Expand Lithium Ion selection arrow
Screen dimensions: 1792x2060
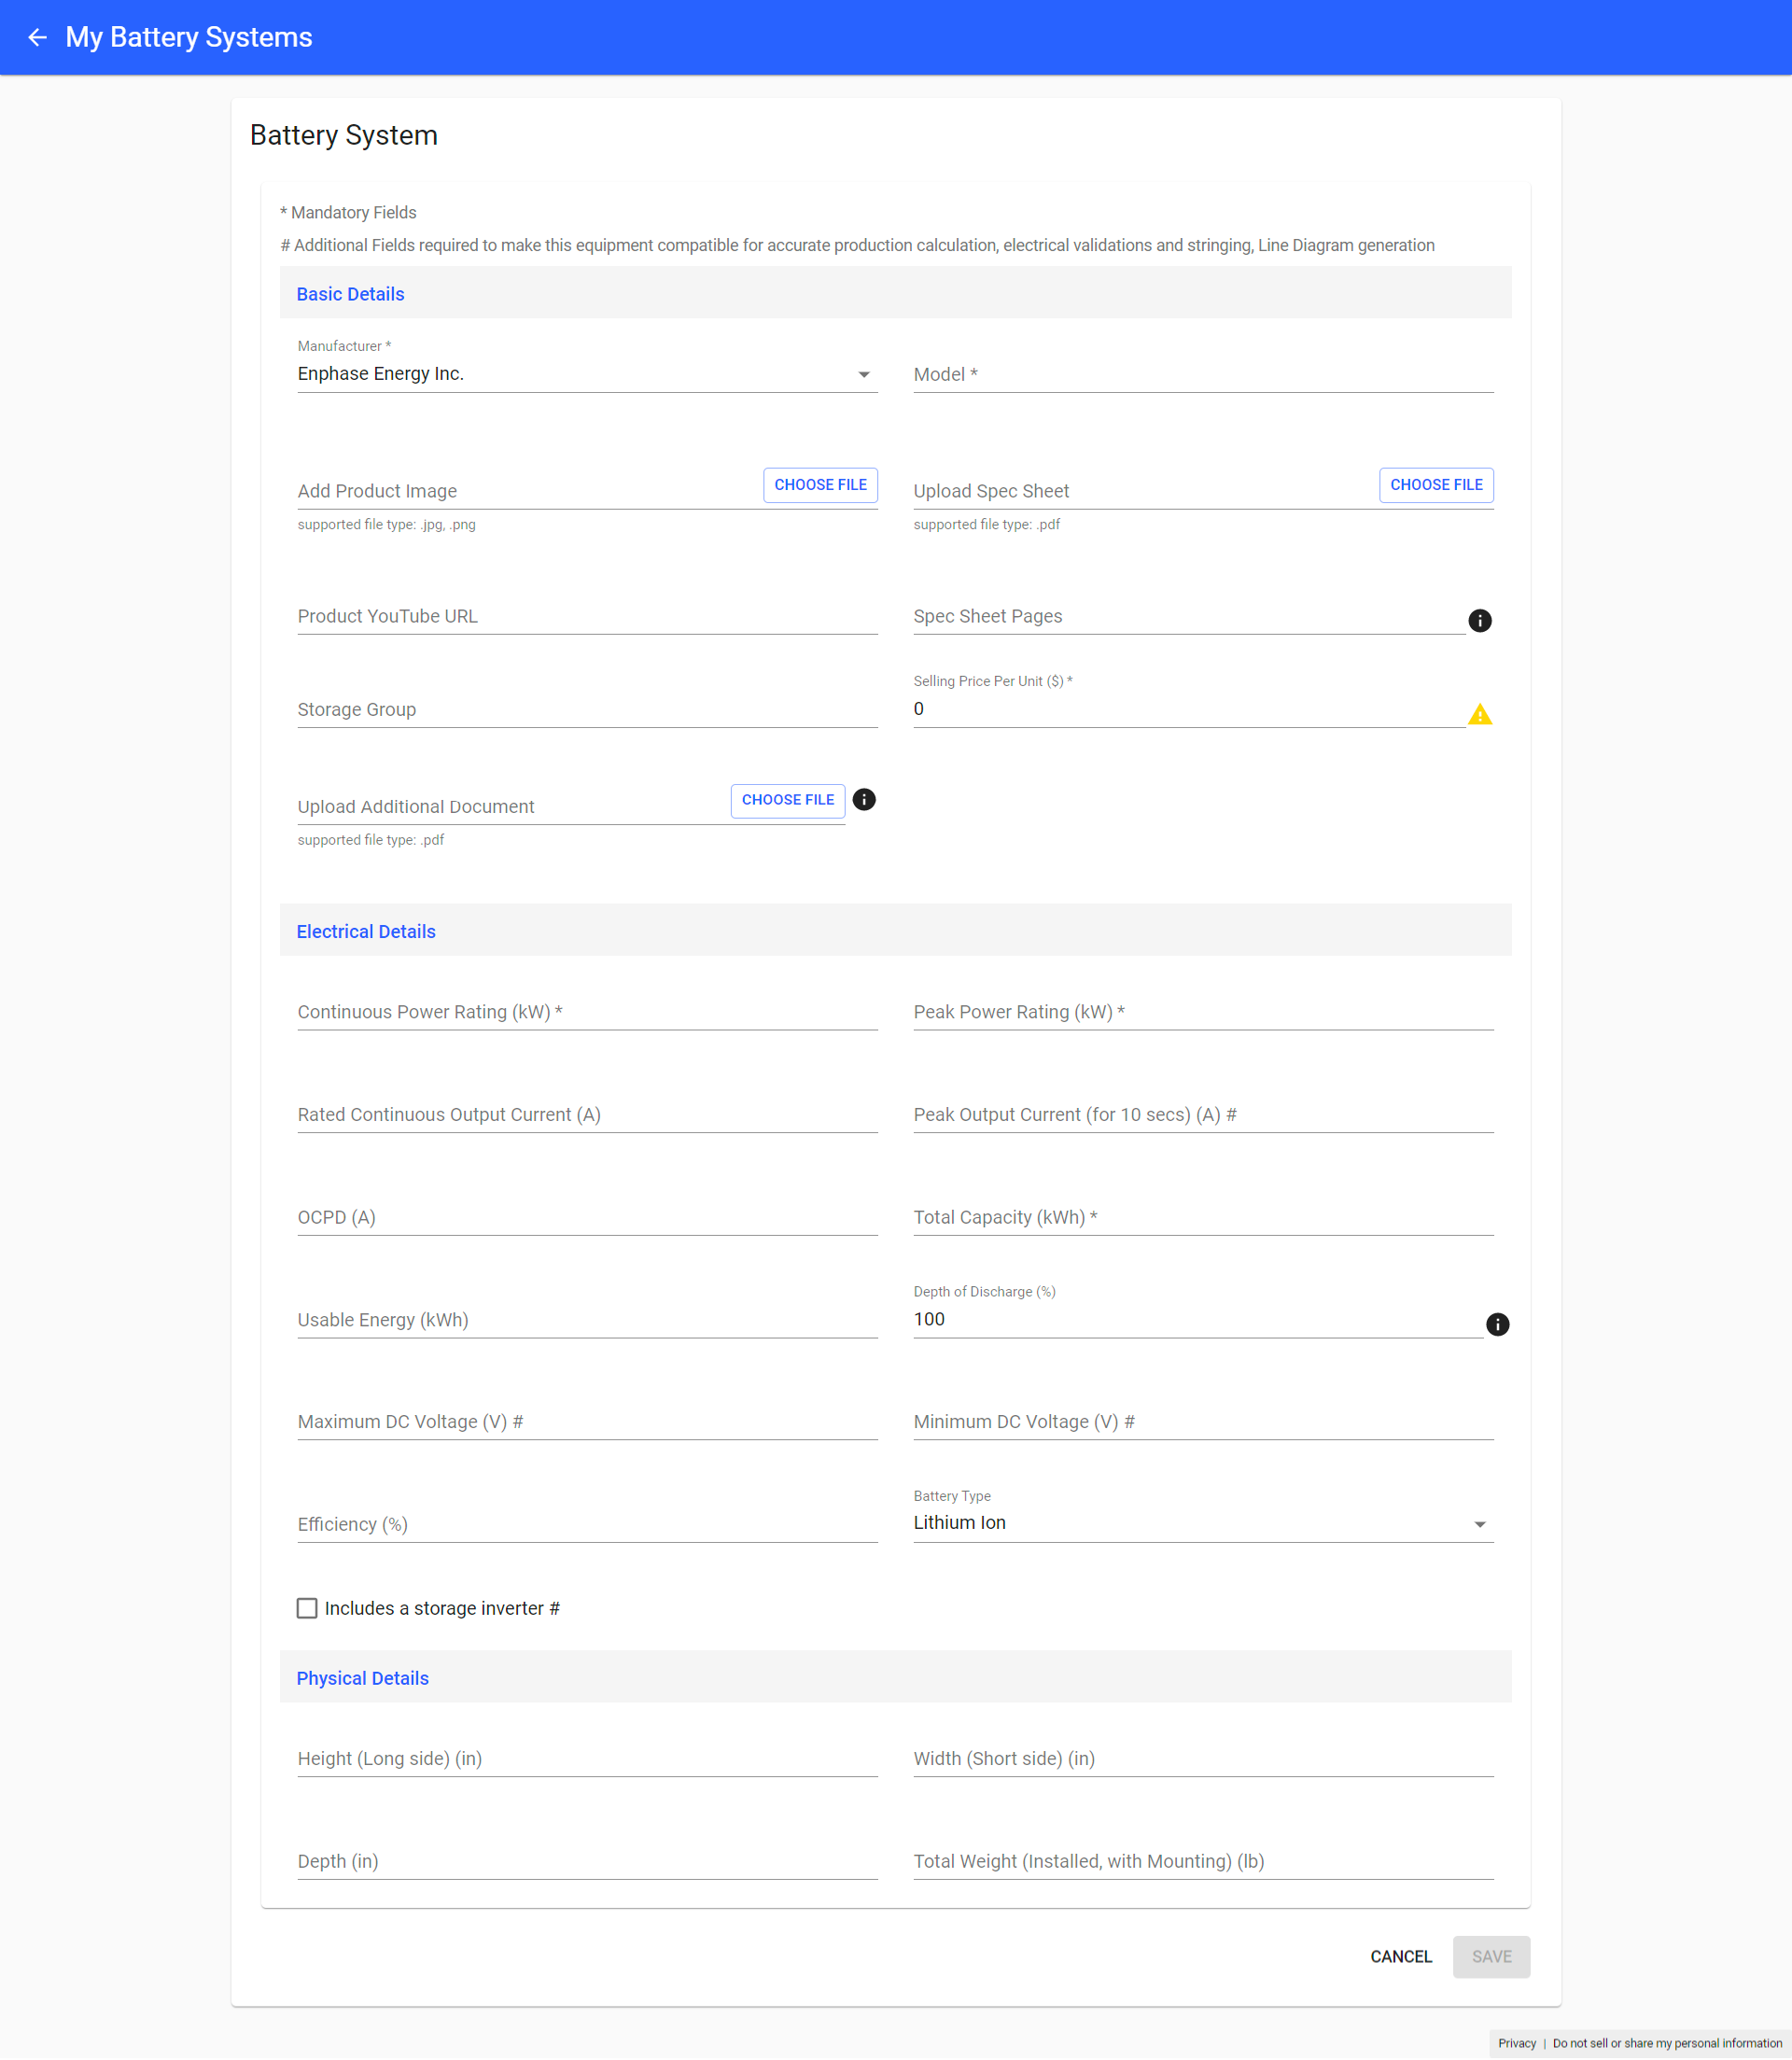1481,1523
